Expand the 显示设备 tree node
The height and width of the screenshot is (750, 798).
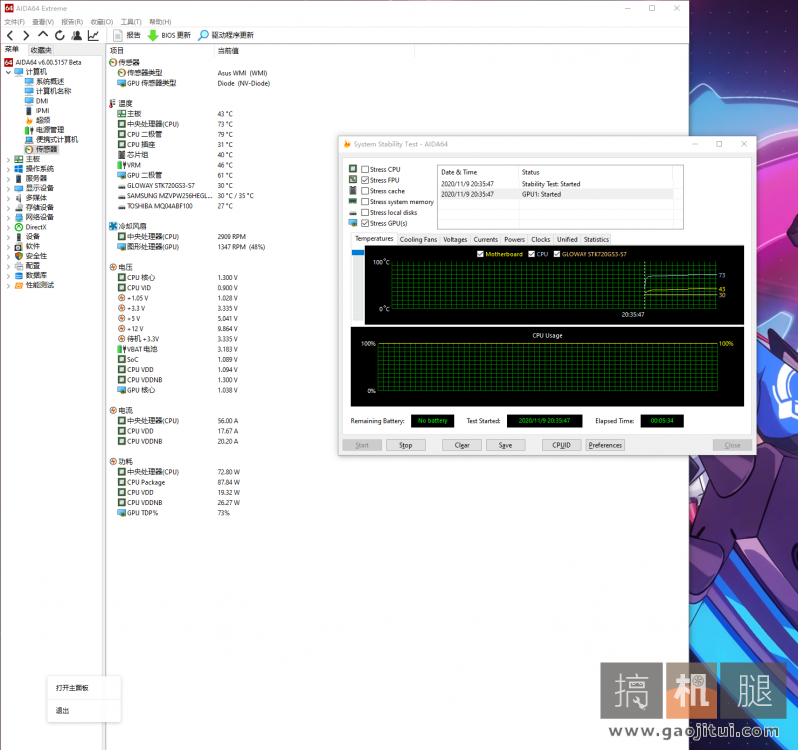(8, 188)
